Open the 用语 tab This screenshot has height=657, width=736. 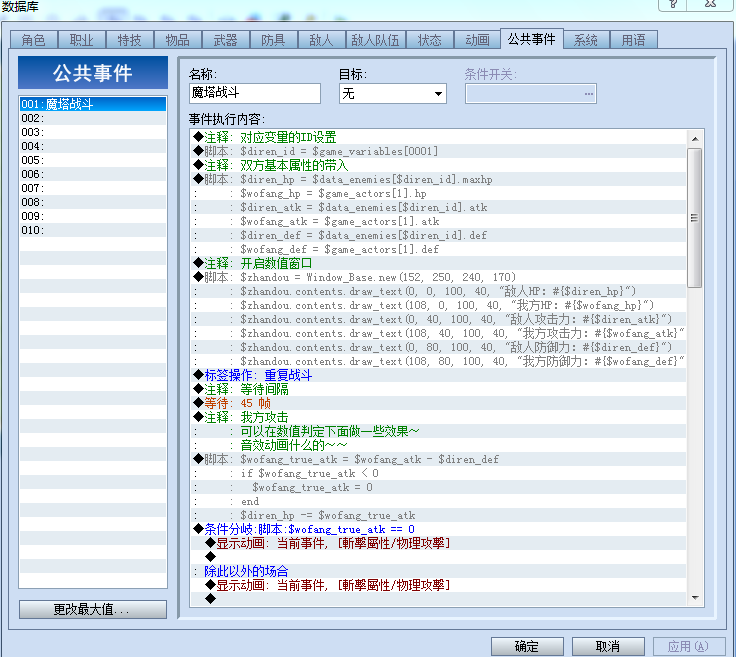pos(634,40)
